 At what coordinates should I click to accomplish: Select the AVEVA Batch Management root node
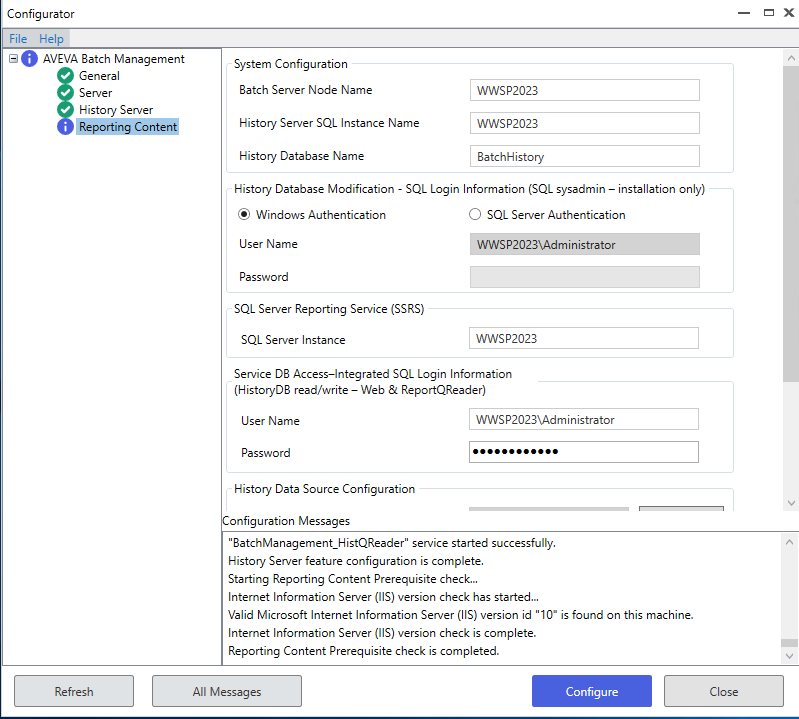coord(114,59)
